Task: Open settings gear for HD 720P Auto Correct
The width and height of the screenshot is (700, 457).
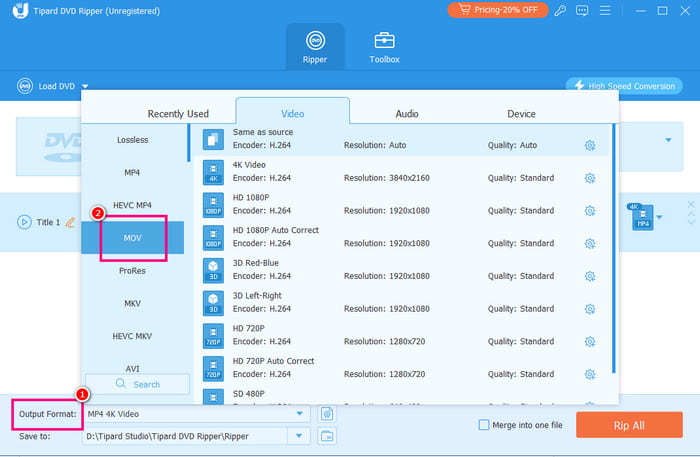Action: click(x=590, y=374)
